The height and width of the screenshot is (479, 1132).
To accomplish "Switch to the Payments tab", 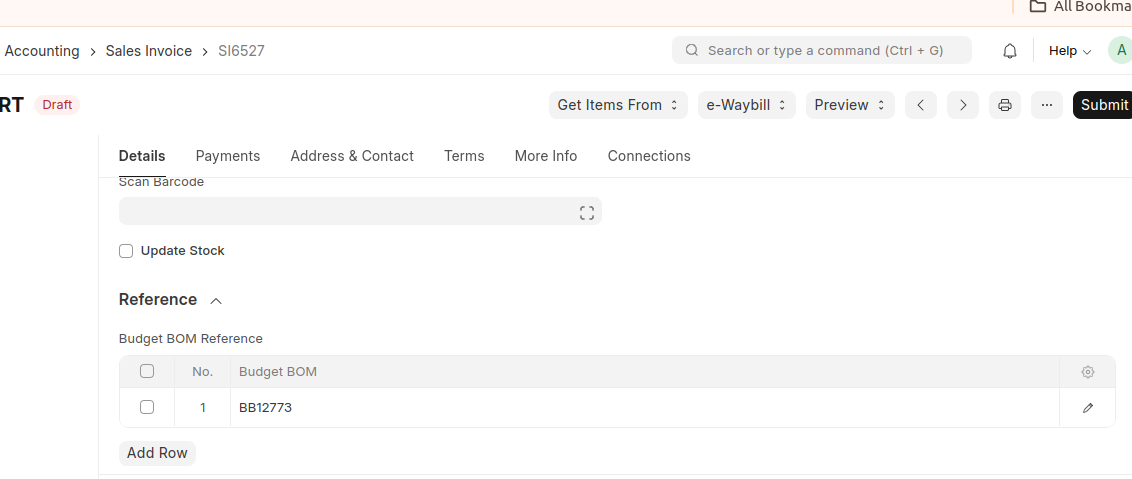I will pos(228,156).
